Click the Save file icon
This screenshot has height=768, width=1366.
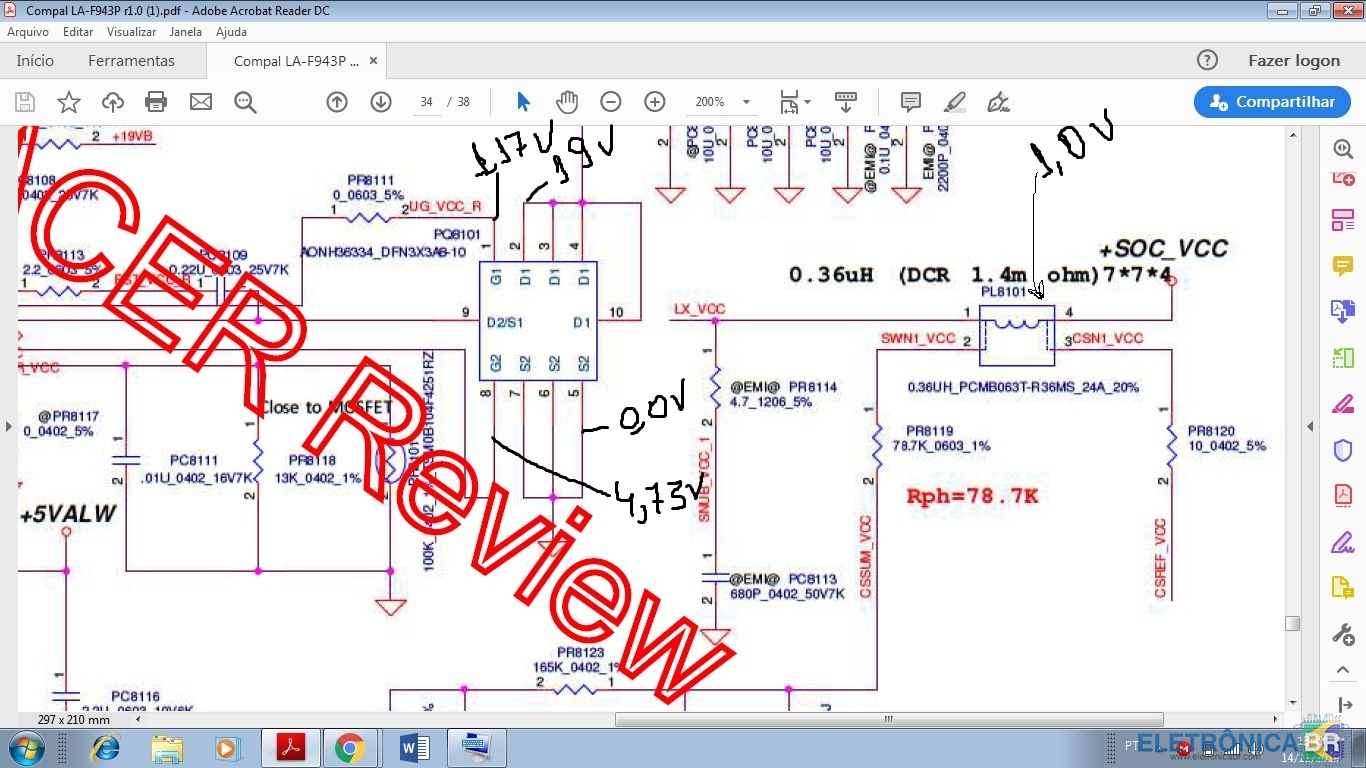[x=25, y=102]
